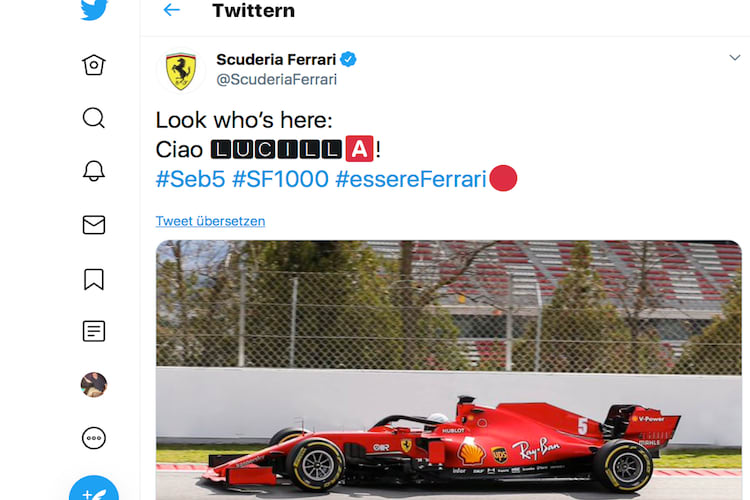The image size is (750, 500).
Task: Click the back arrow next to Twittern
Action: (172, 11)
